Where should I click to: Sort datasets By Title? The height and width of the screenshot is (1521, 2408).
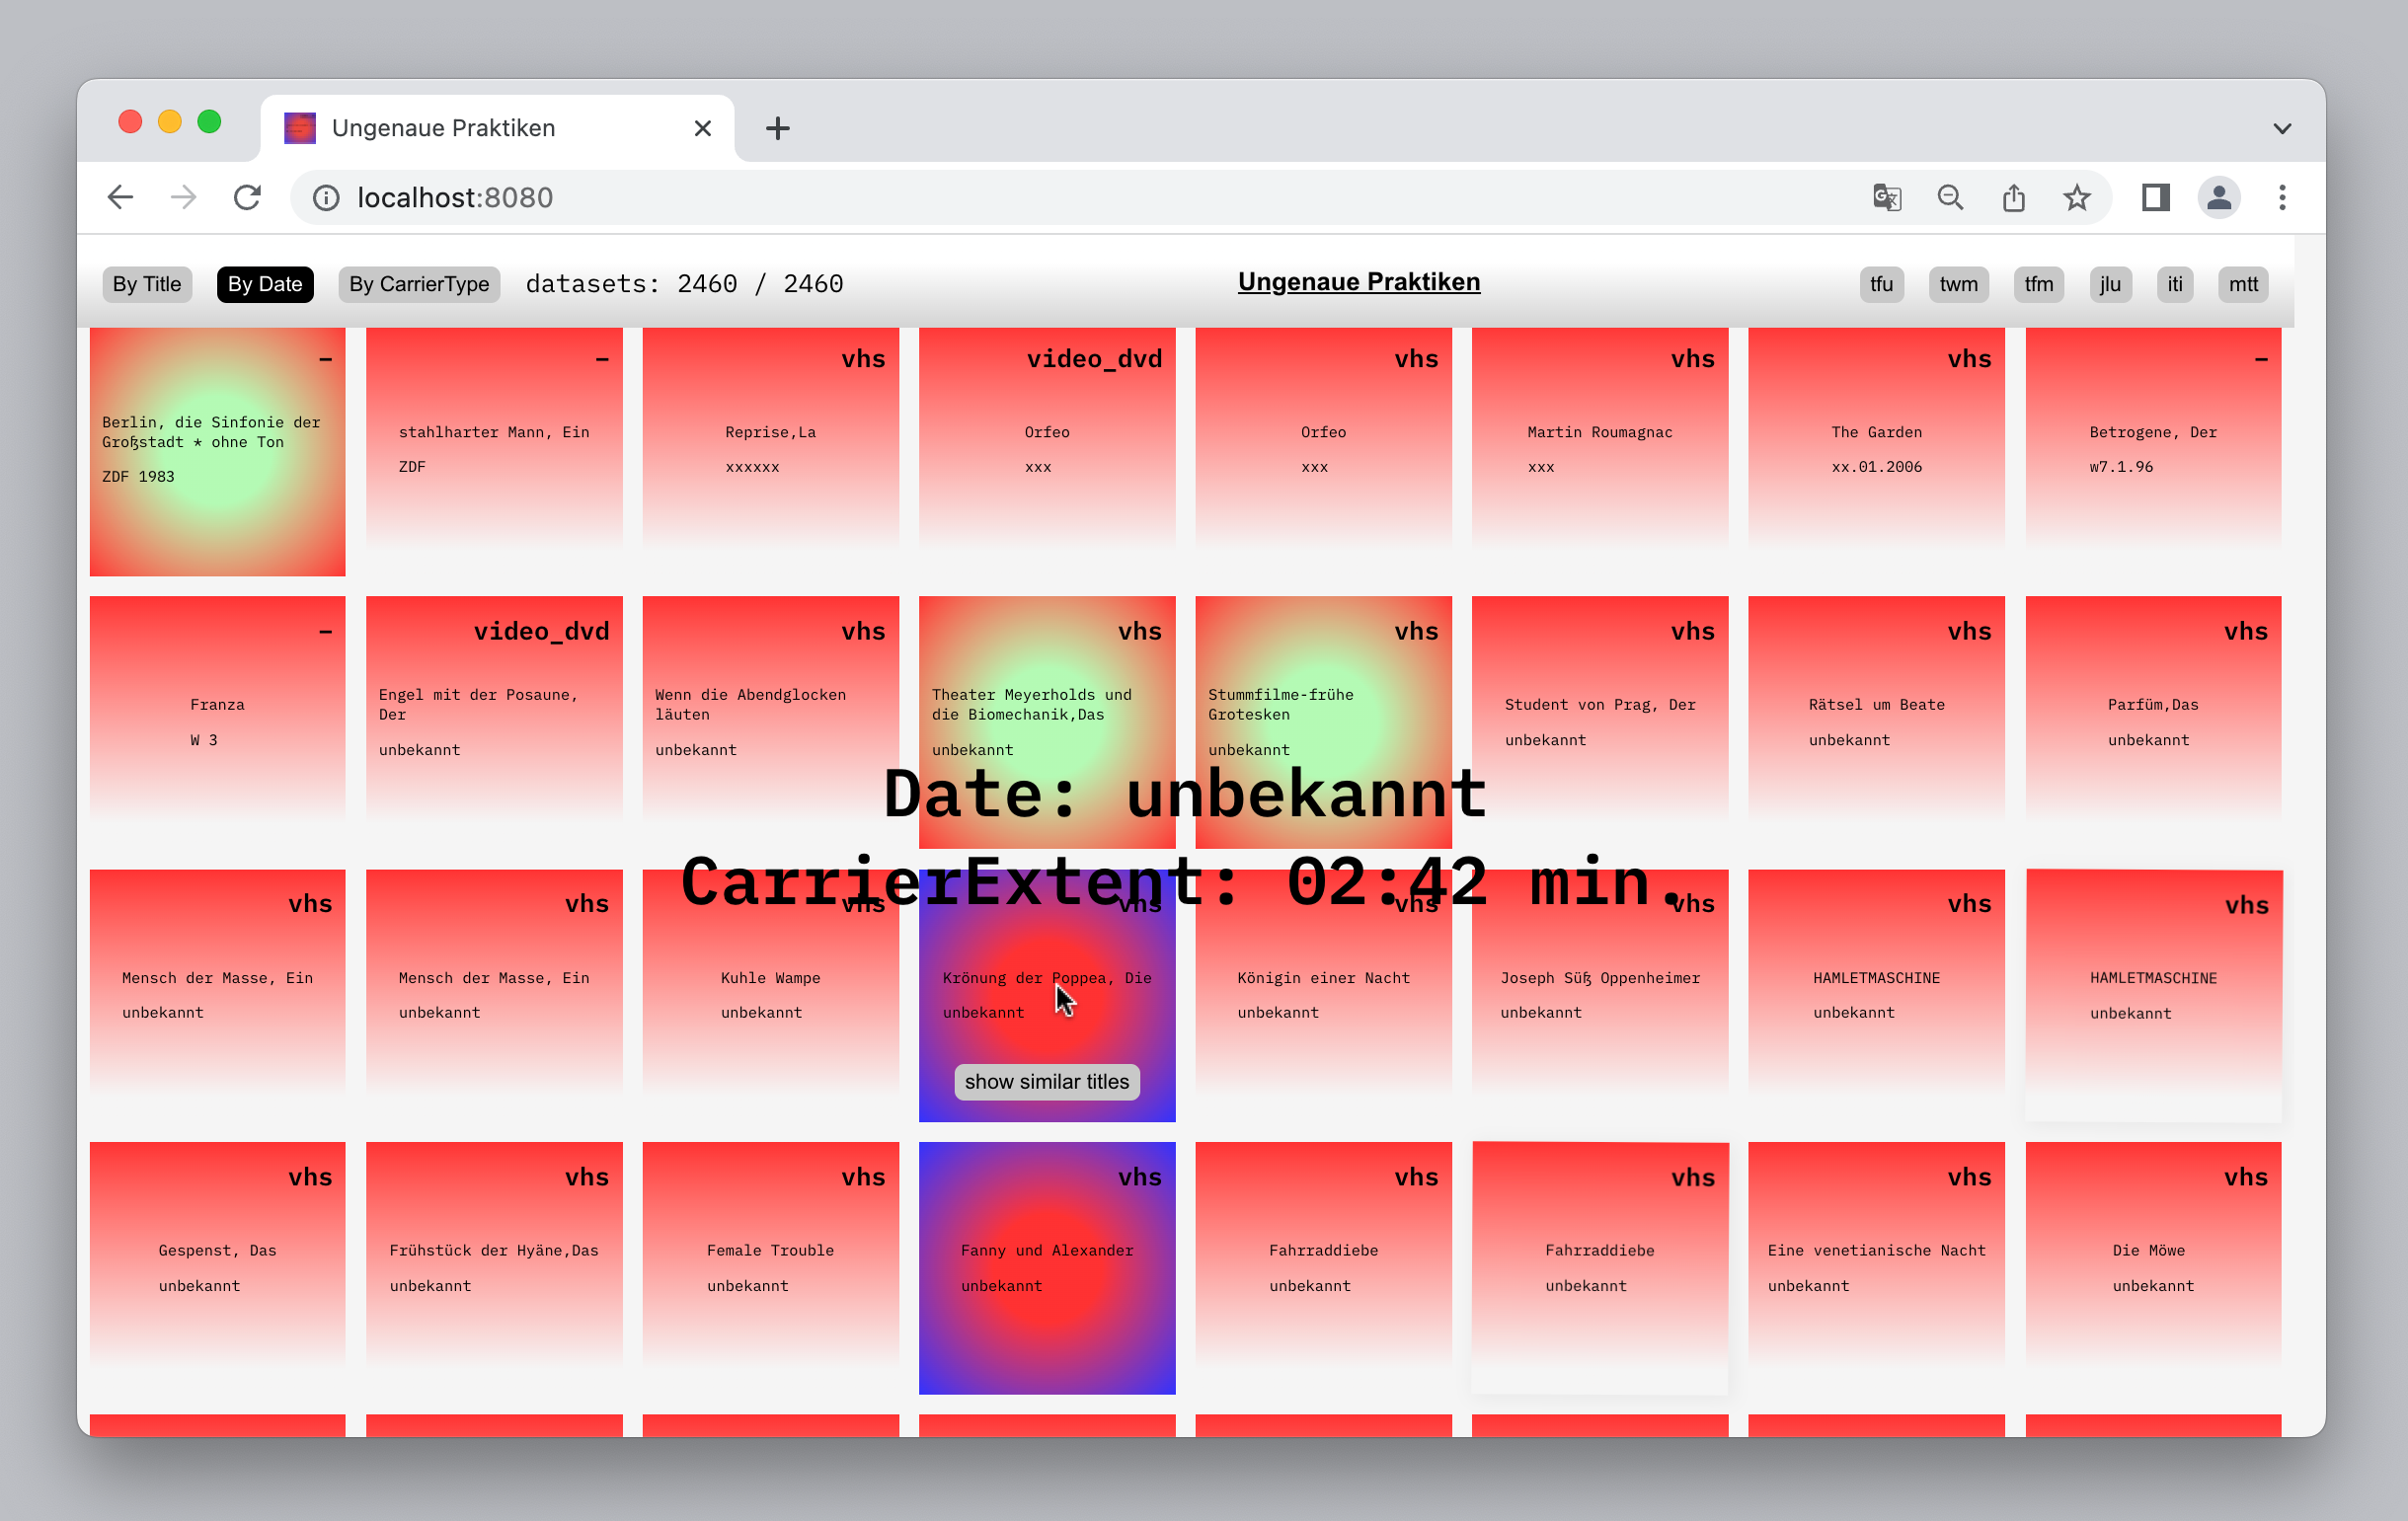click(147, 284)
